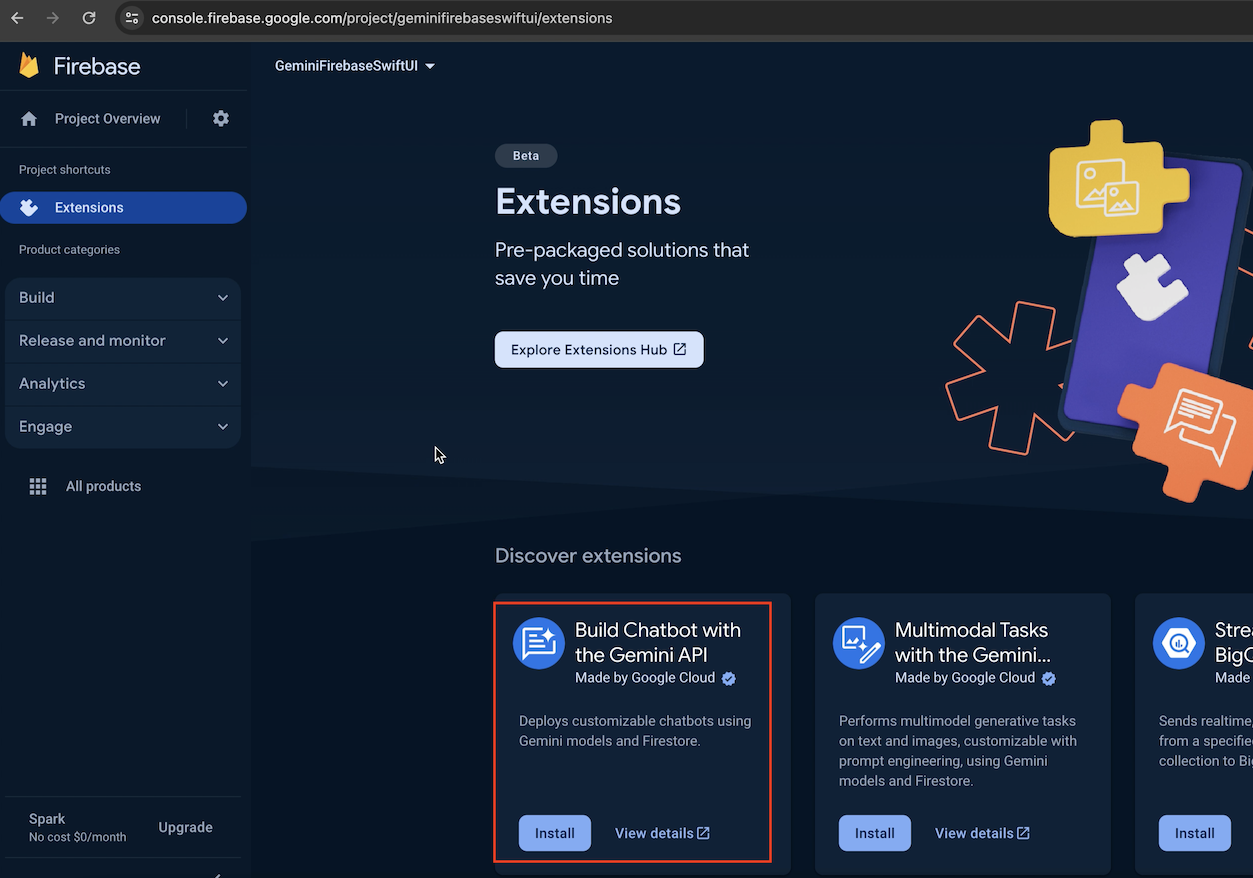Reload the page with browser refresh icon
The height and width of the screenshot is (878, 1253).
tap(89, 18)
